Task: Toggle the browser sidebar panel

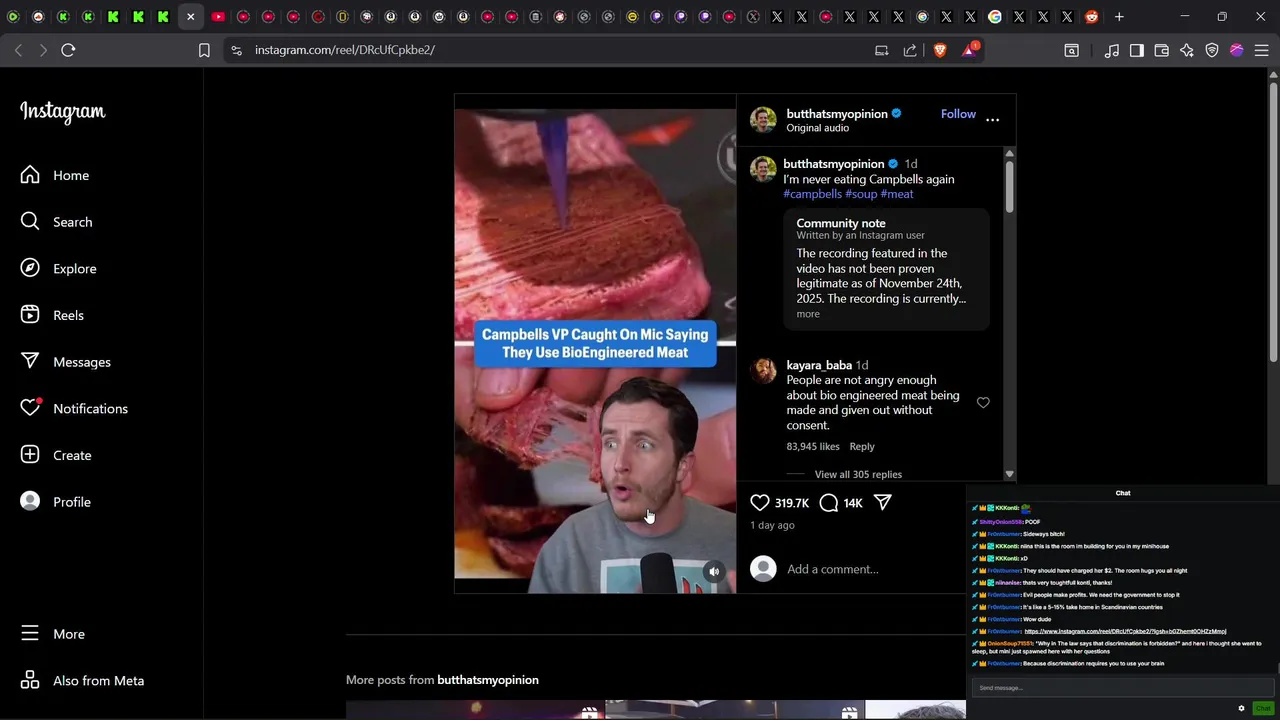Action: [1137, 50]
